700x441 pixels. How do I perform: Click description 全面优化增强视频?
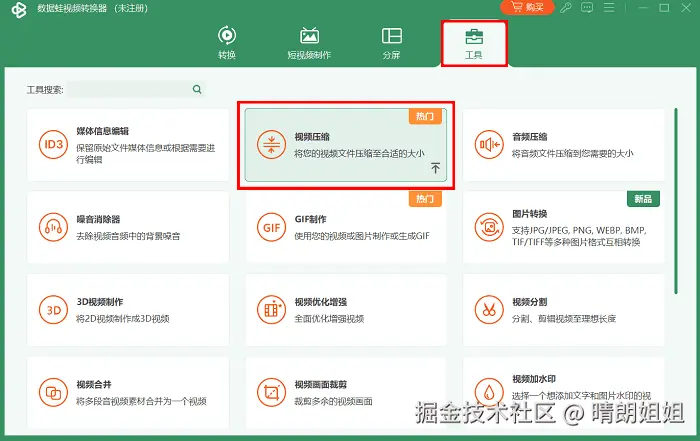pos(329,319)
